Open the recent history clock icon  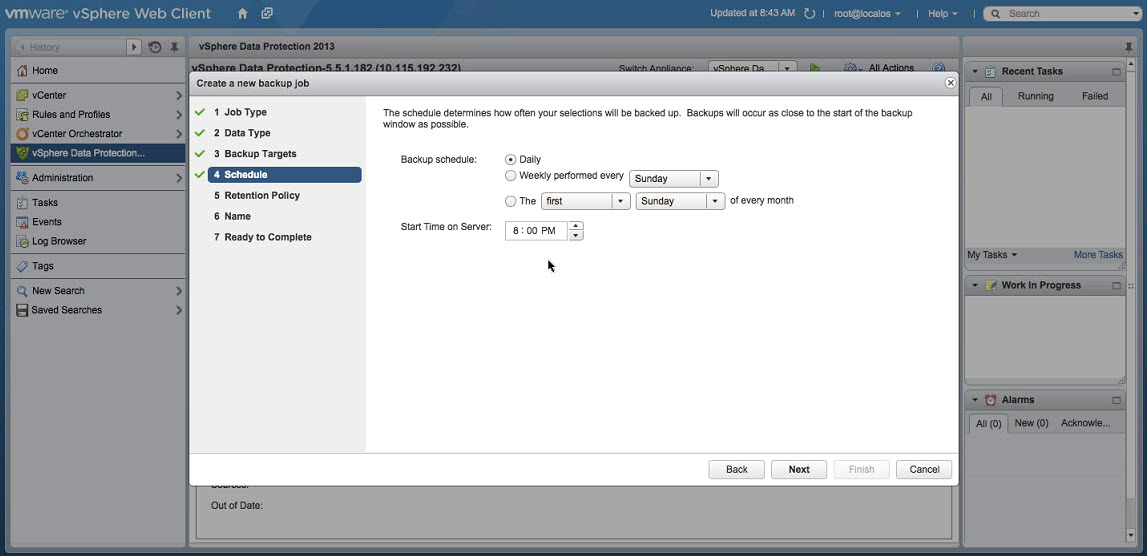[154, 47]
